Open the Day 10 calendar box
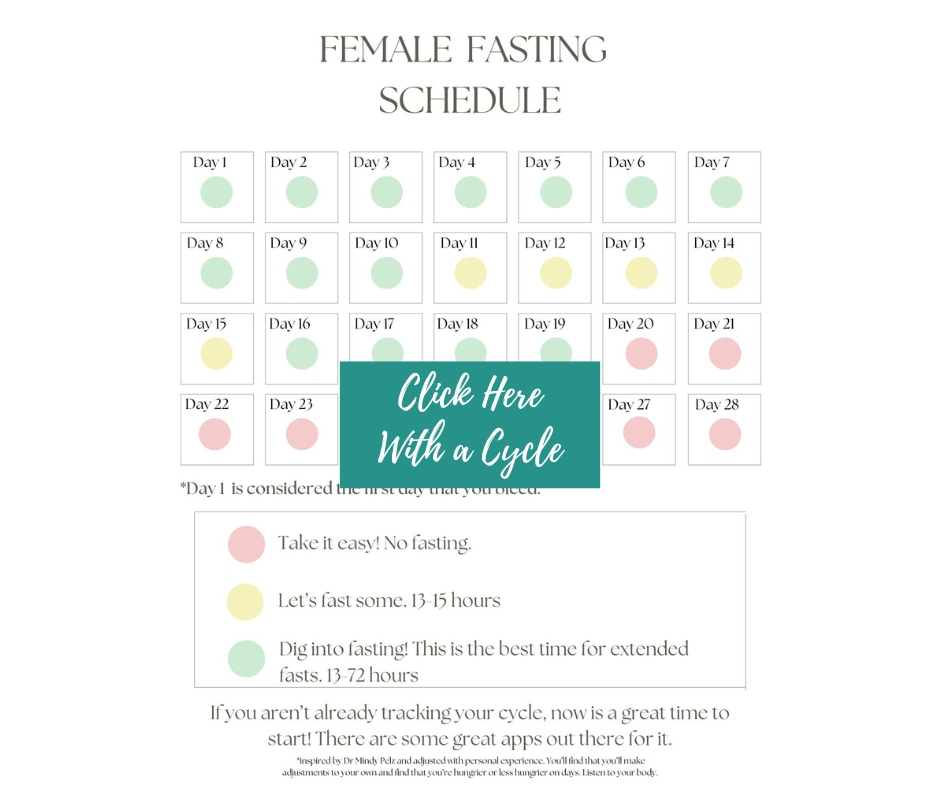 coord(386,268)
